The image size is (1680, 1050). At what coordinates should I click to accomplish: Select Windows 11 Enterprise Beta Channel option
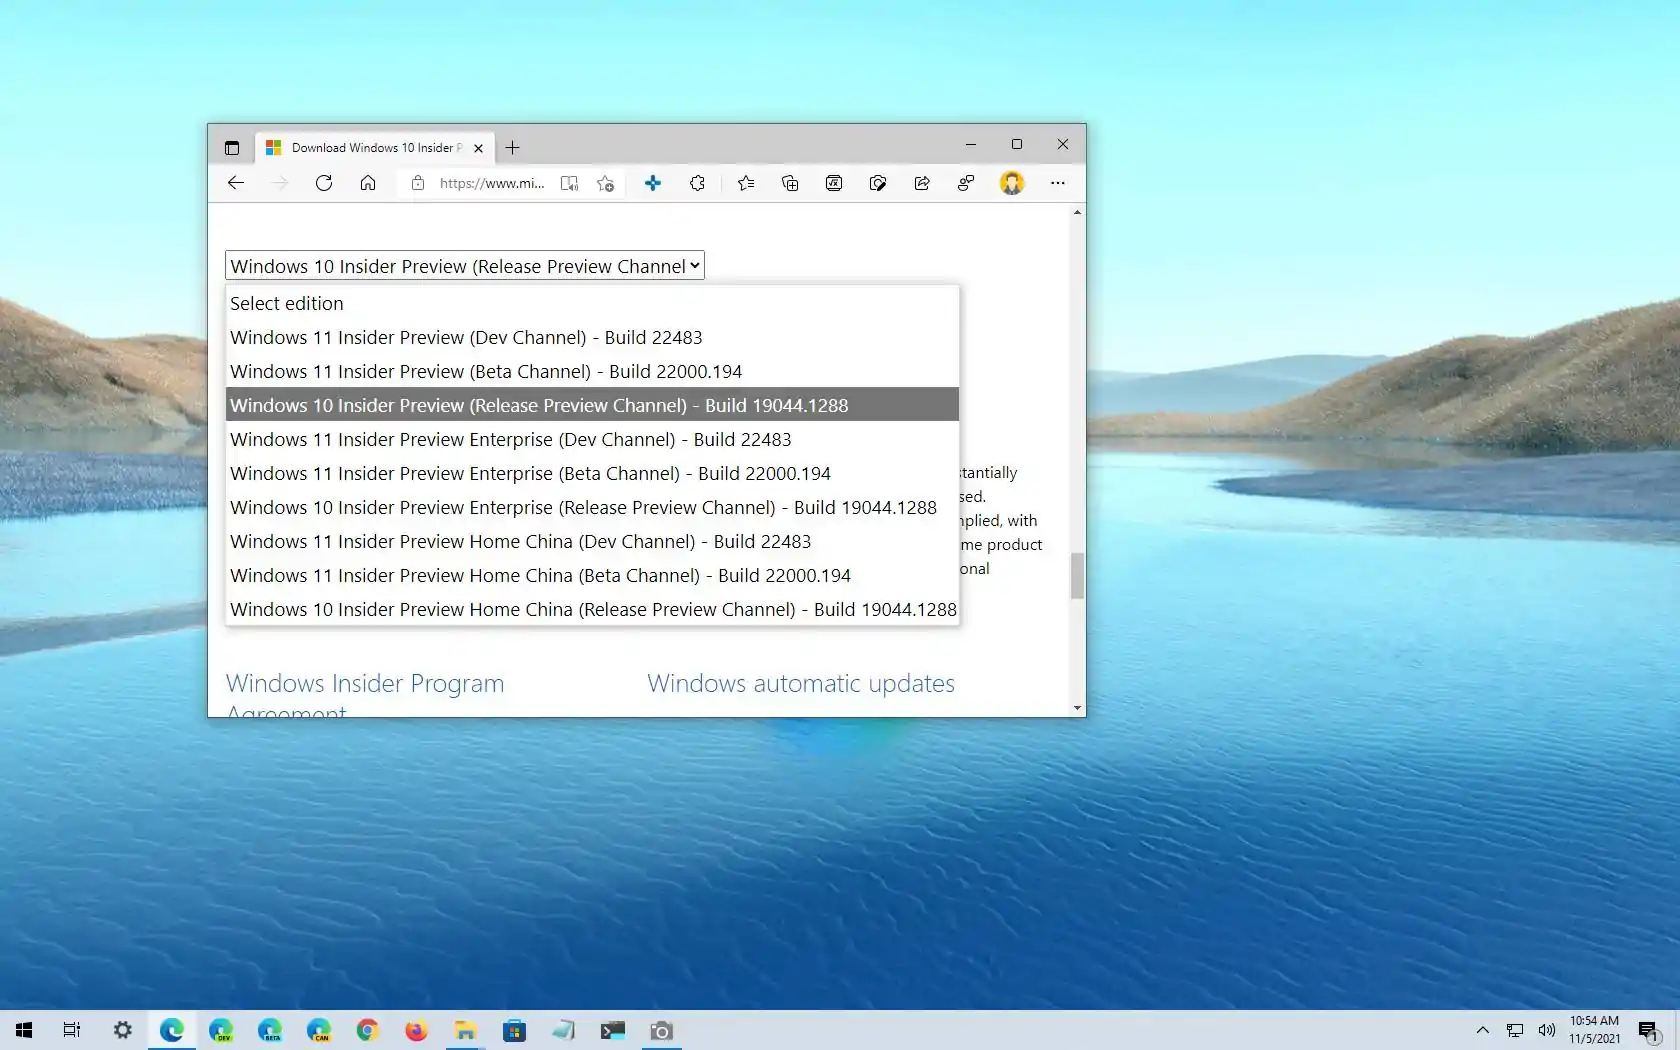tap(592, 473)
